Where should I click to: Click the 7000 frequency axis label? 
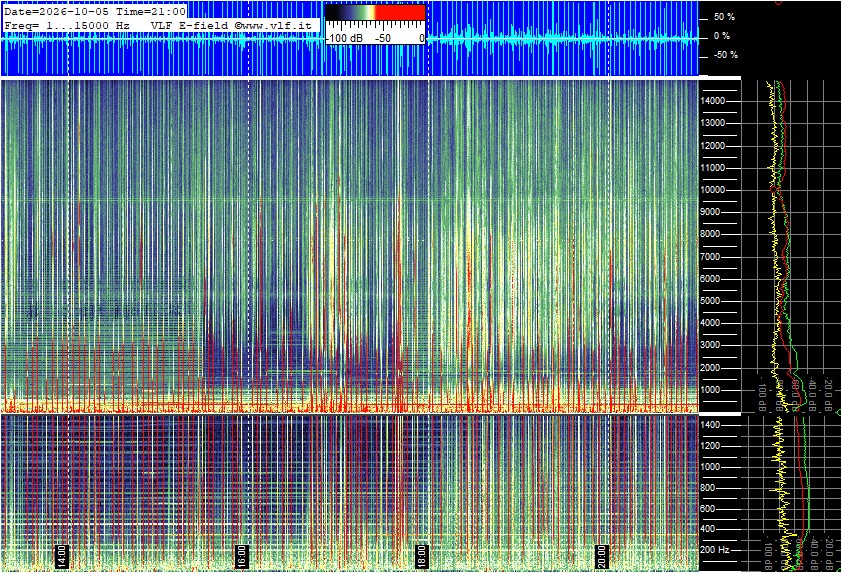(x=710, y=257)
